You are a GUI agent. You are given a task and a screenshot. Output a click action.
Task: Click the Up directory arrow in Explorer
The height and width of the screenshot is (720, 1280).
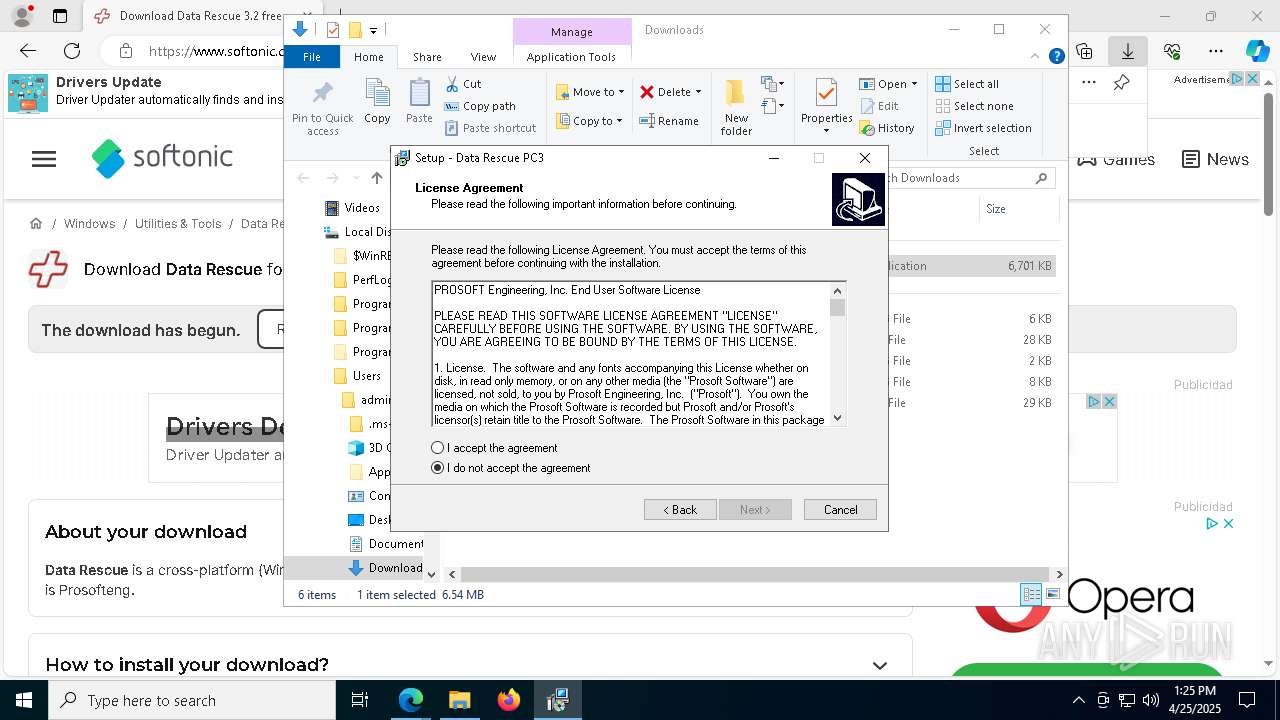pos(376,178)
